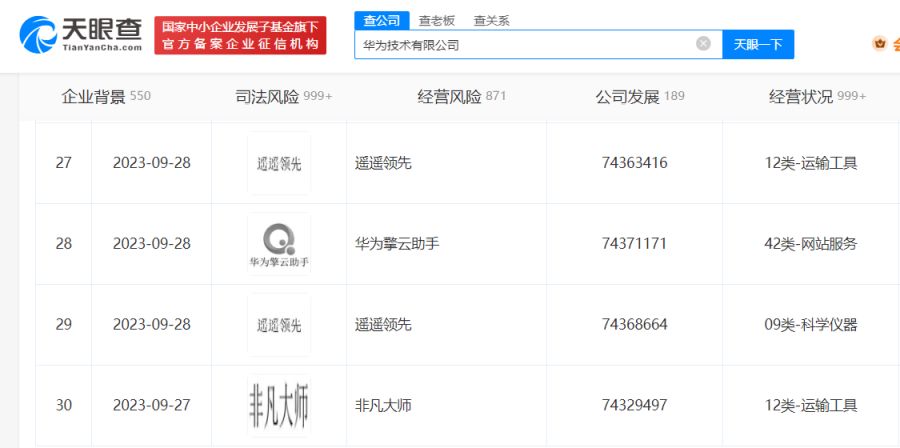Click registration number 74329497
Viewport: 900px width, 448px height.
pos(634,406)
